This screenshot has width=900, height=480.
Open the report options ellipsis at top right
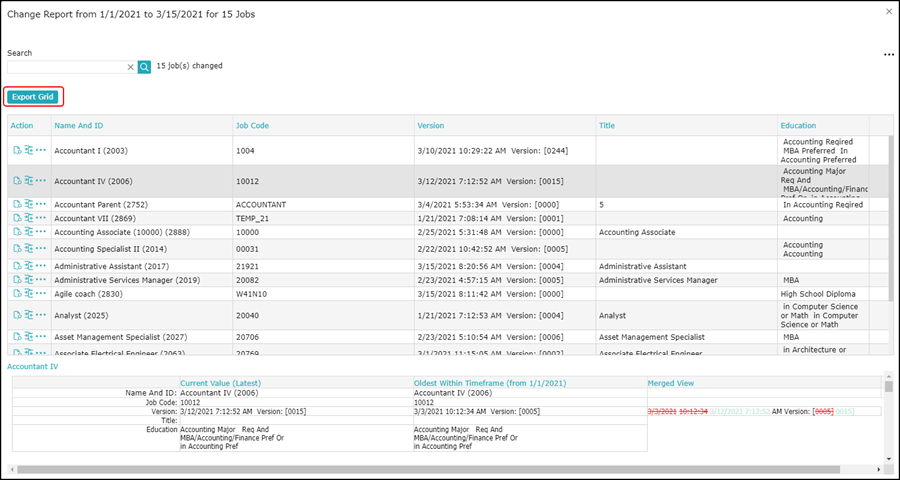click(x=889, y=55)
